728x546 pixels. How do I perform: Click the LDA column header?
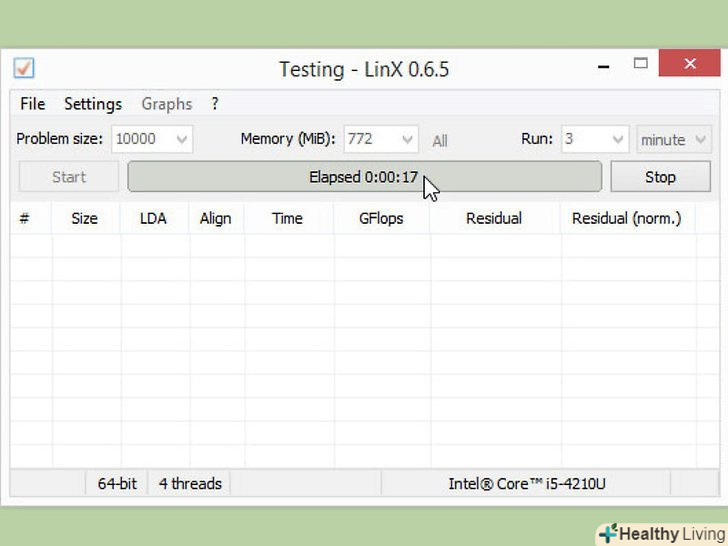(154, 218)
